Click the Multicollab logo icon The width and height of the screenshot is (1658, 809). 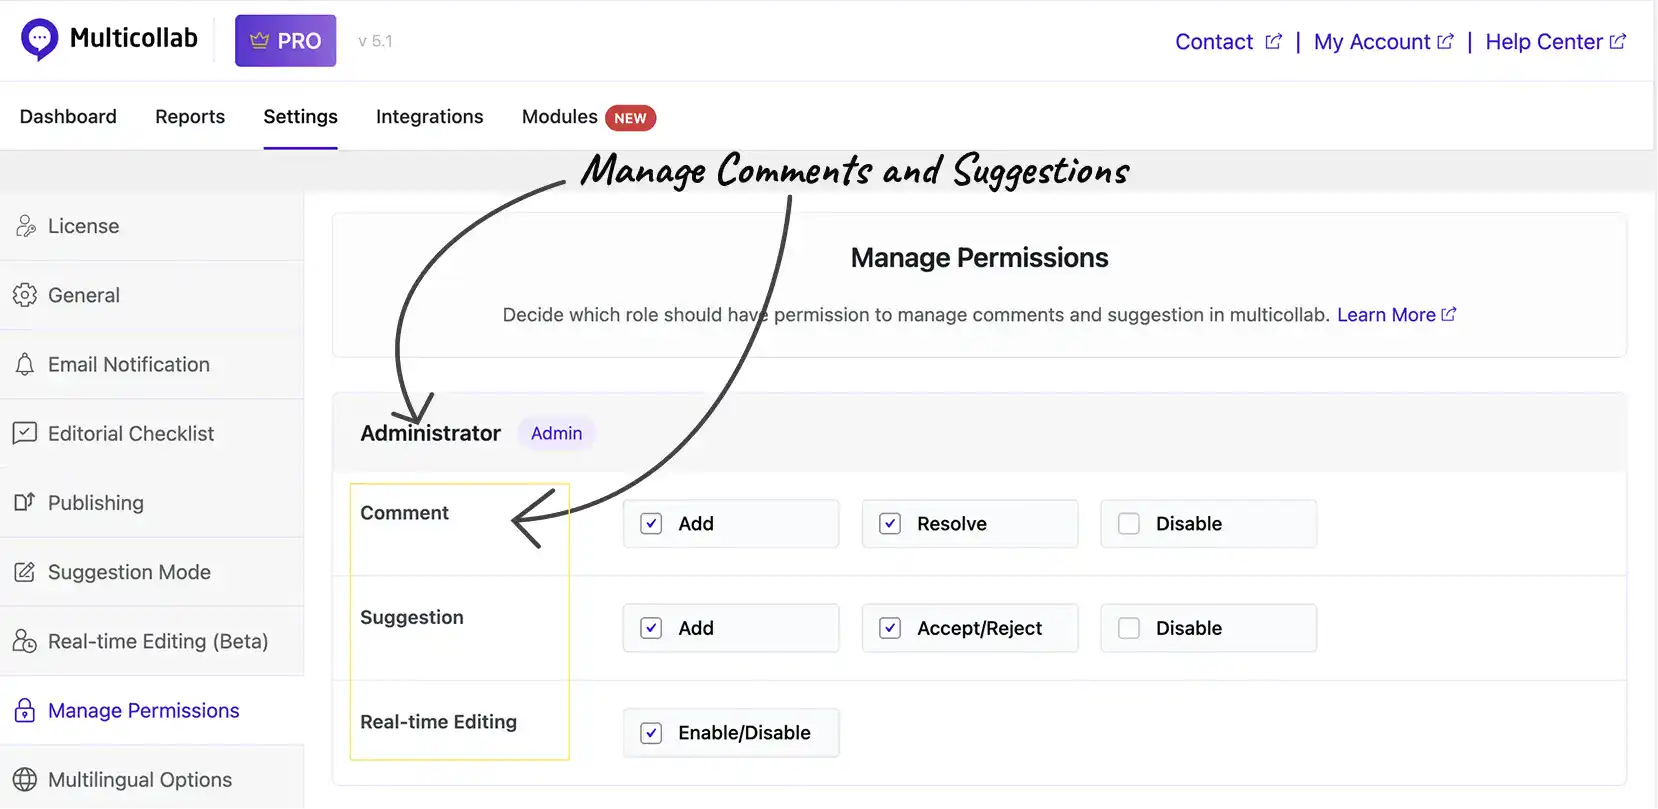tap(39, 40)
